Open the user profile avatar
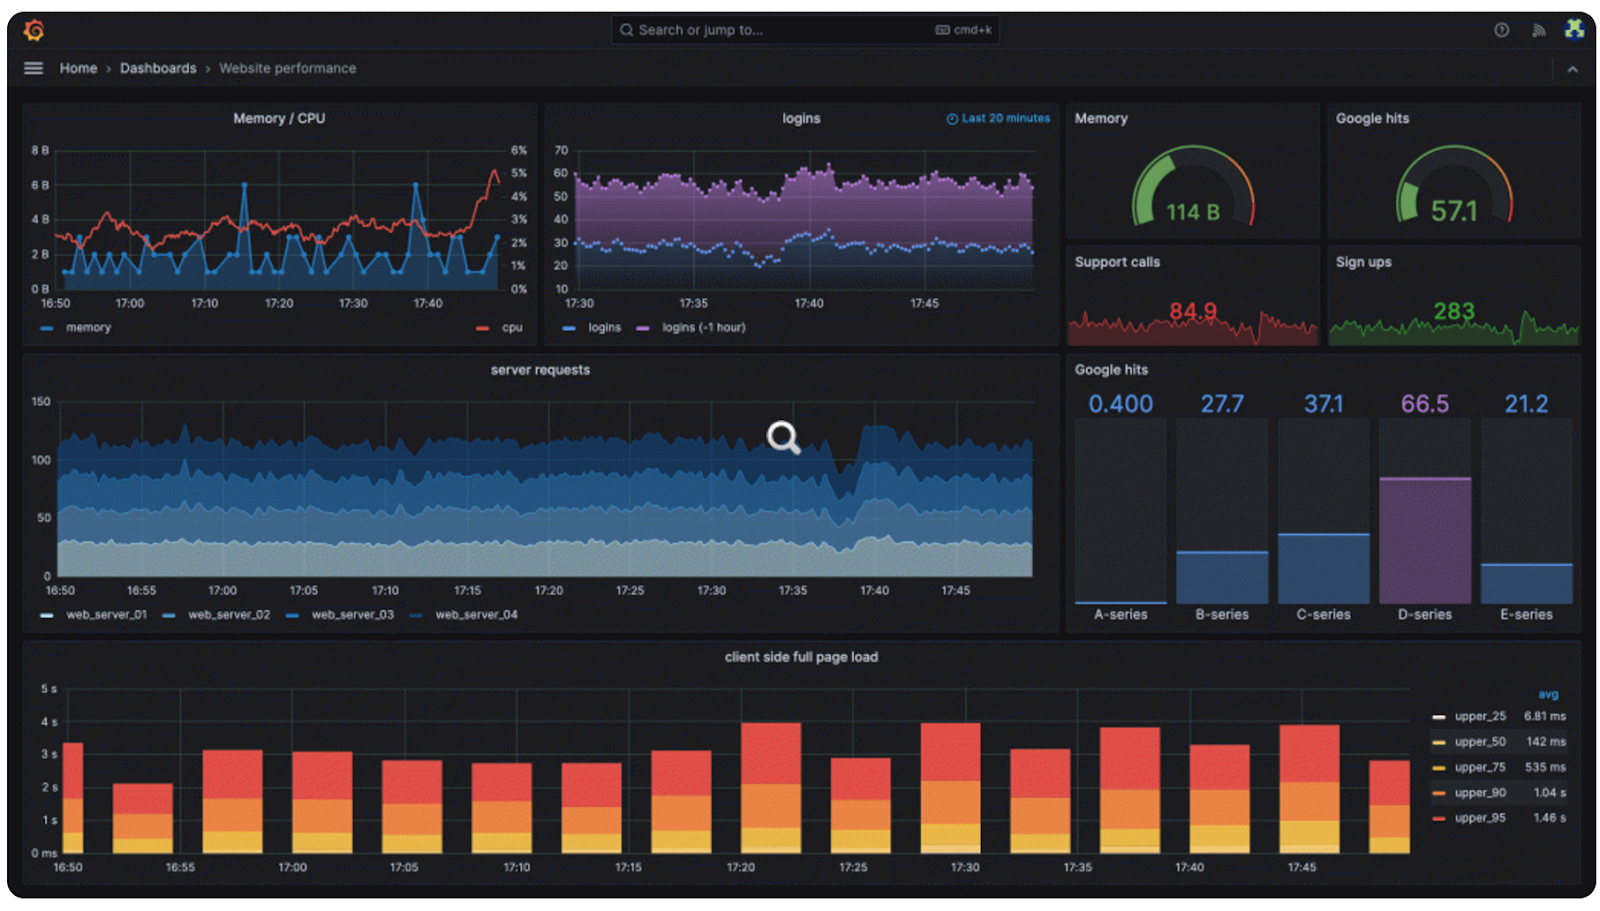Screen dimensions: 1600x911 coord(1575,28)
